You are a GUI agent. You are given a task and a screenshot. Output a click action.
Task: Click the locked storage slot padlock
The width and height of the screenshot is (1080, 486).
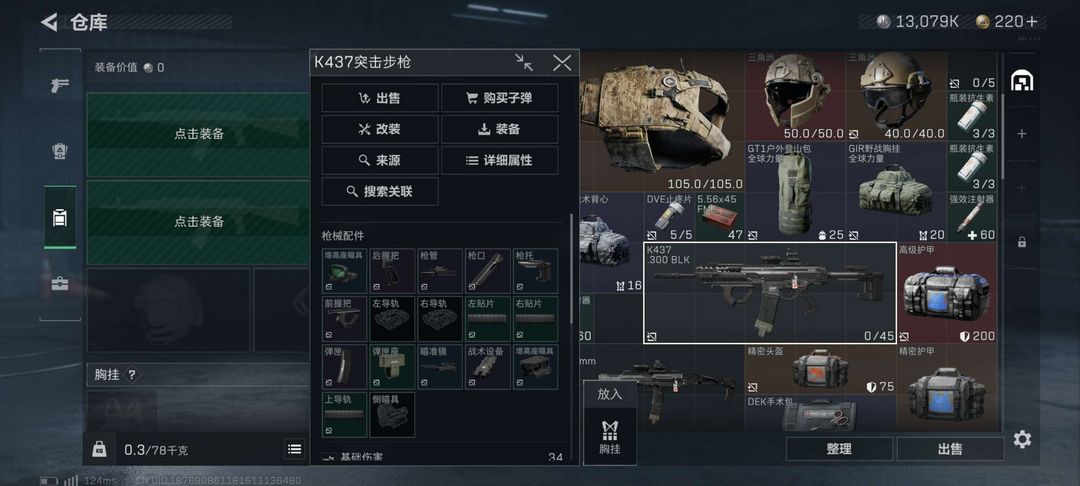click(x=1022, y=242)
